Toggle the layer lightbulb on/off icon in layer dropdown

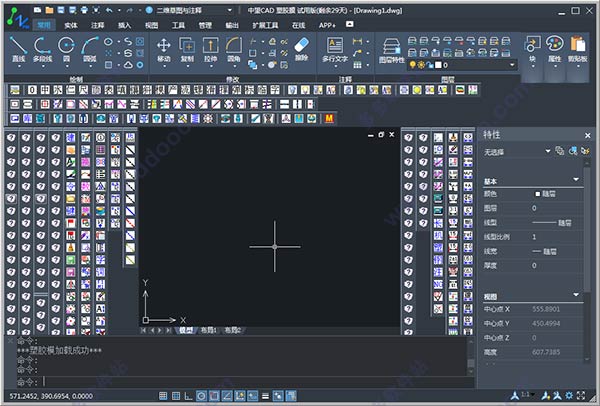point(412,65)
